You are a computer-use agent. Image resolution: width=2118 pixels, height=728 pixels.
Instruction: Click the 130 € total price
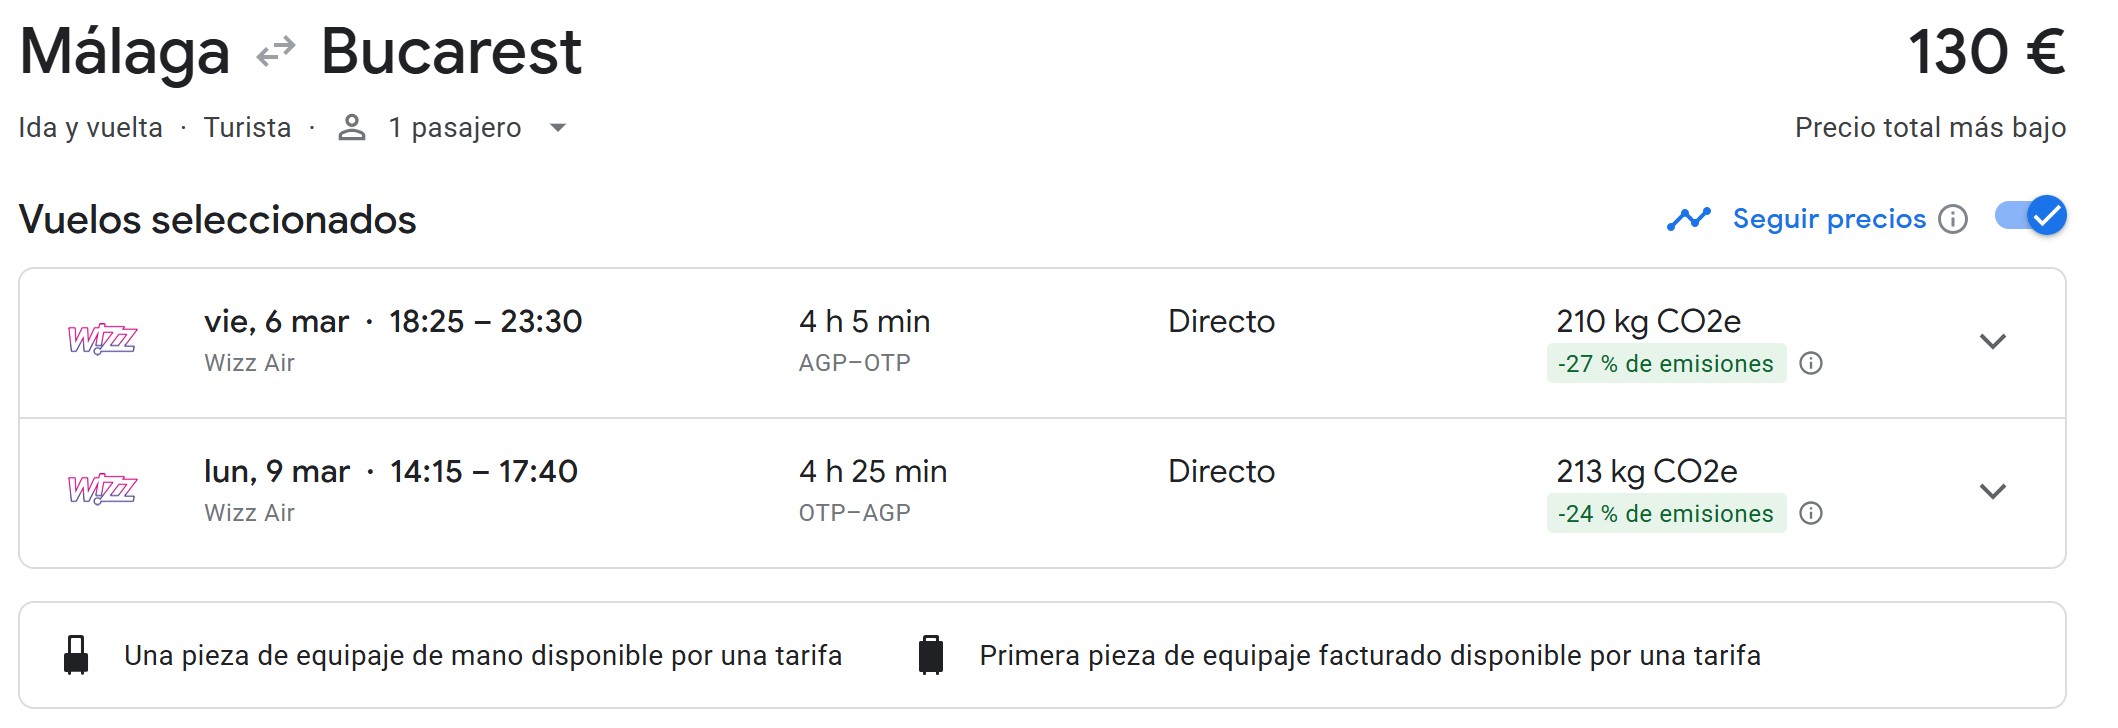click(x=1986, y=52)
